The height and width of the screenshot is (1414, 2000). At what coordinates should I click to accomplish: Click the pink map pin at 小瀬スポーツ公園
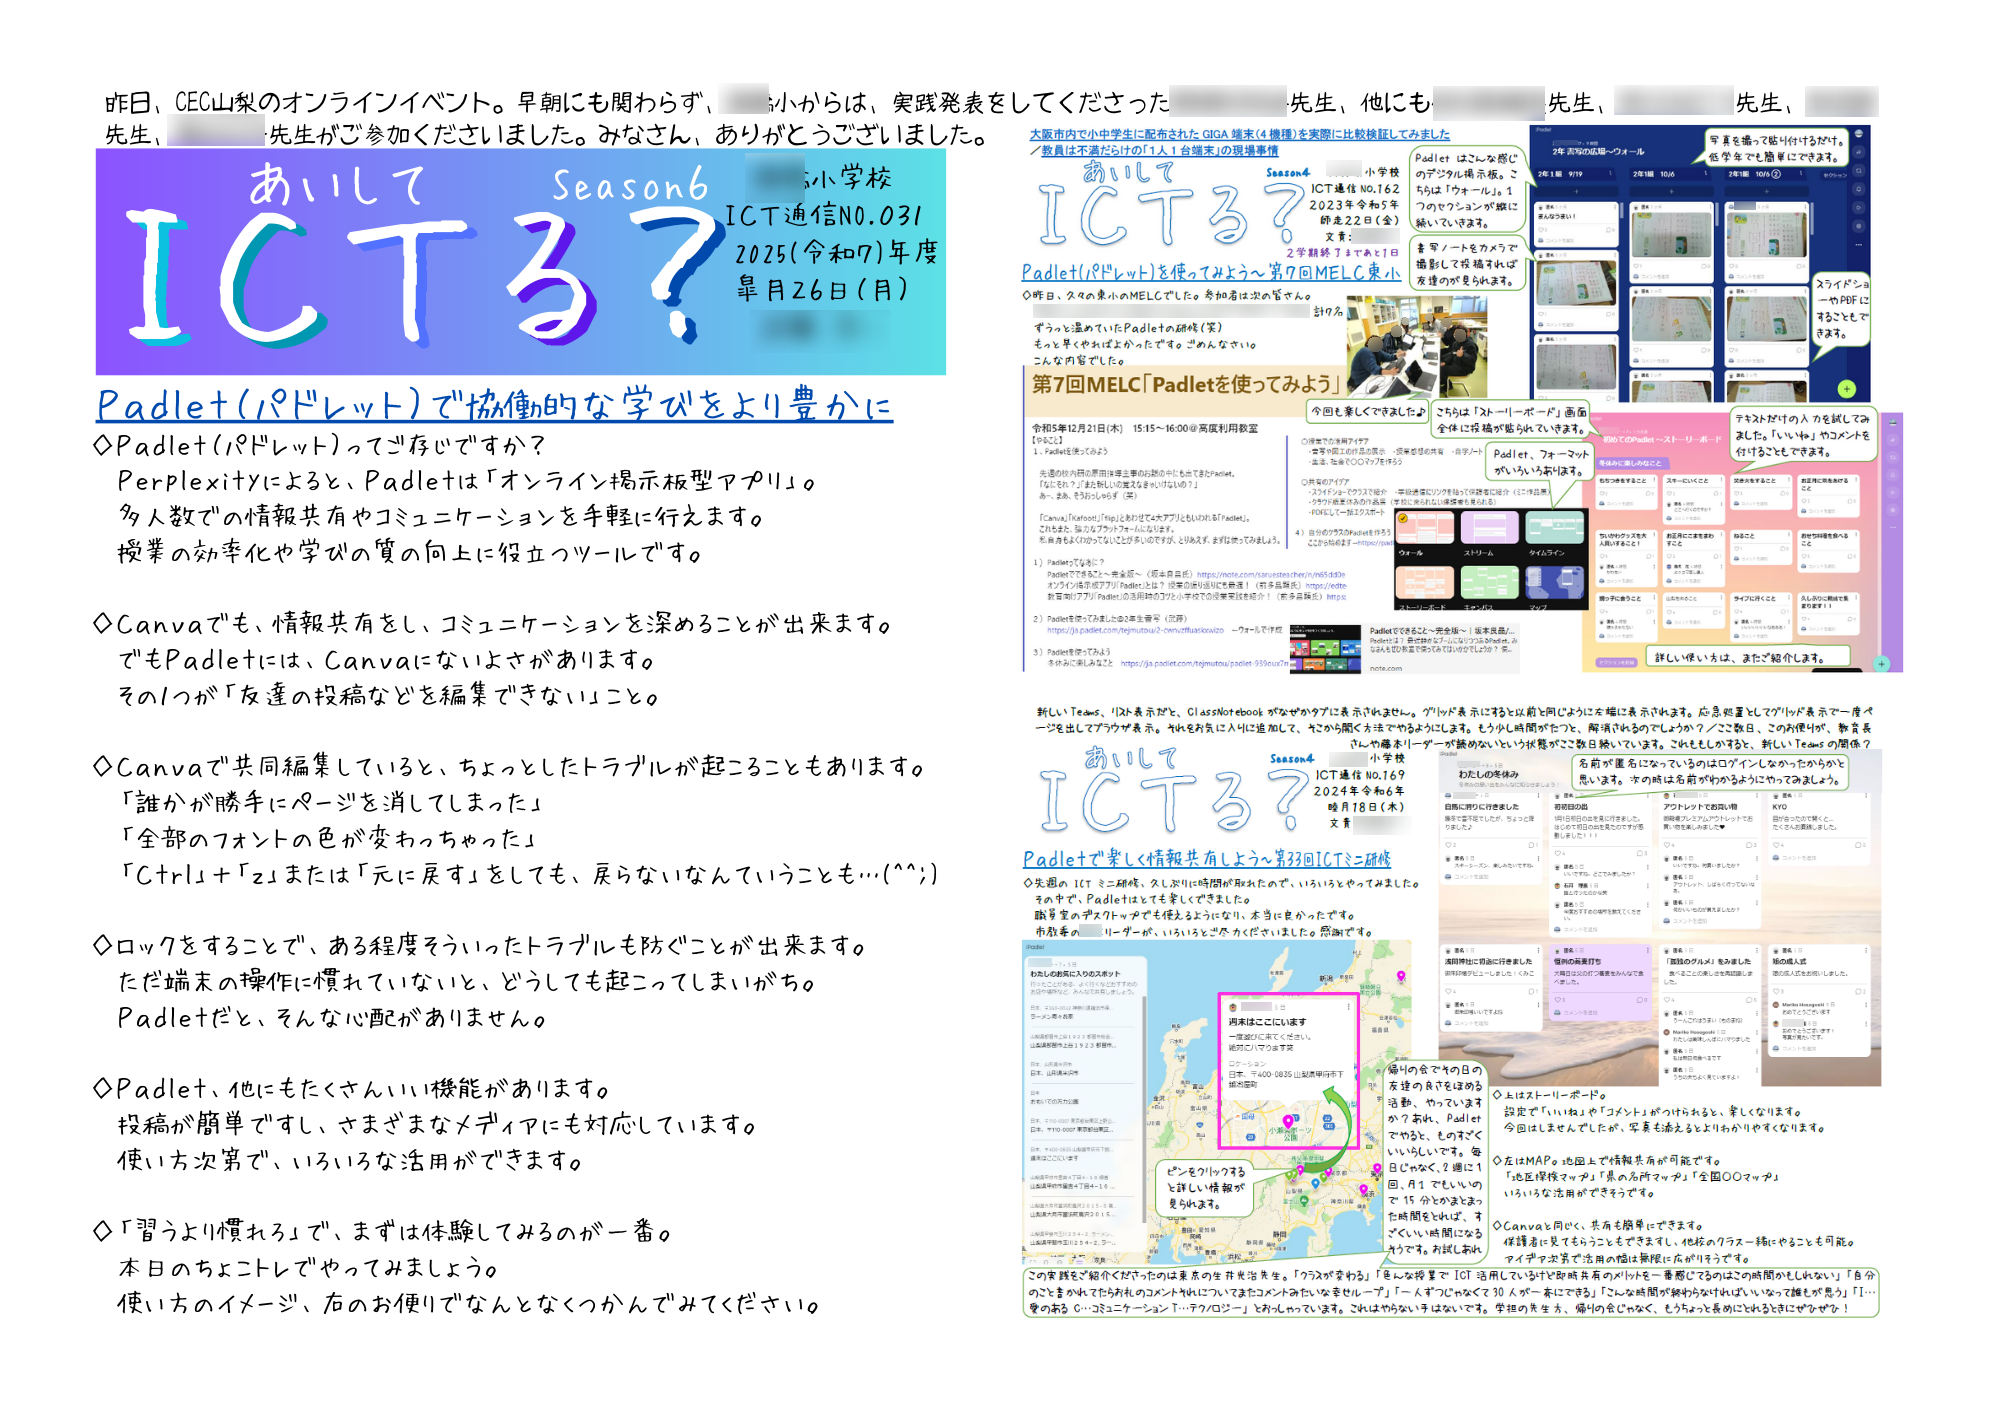pos(1287,1122)
